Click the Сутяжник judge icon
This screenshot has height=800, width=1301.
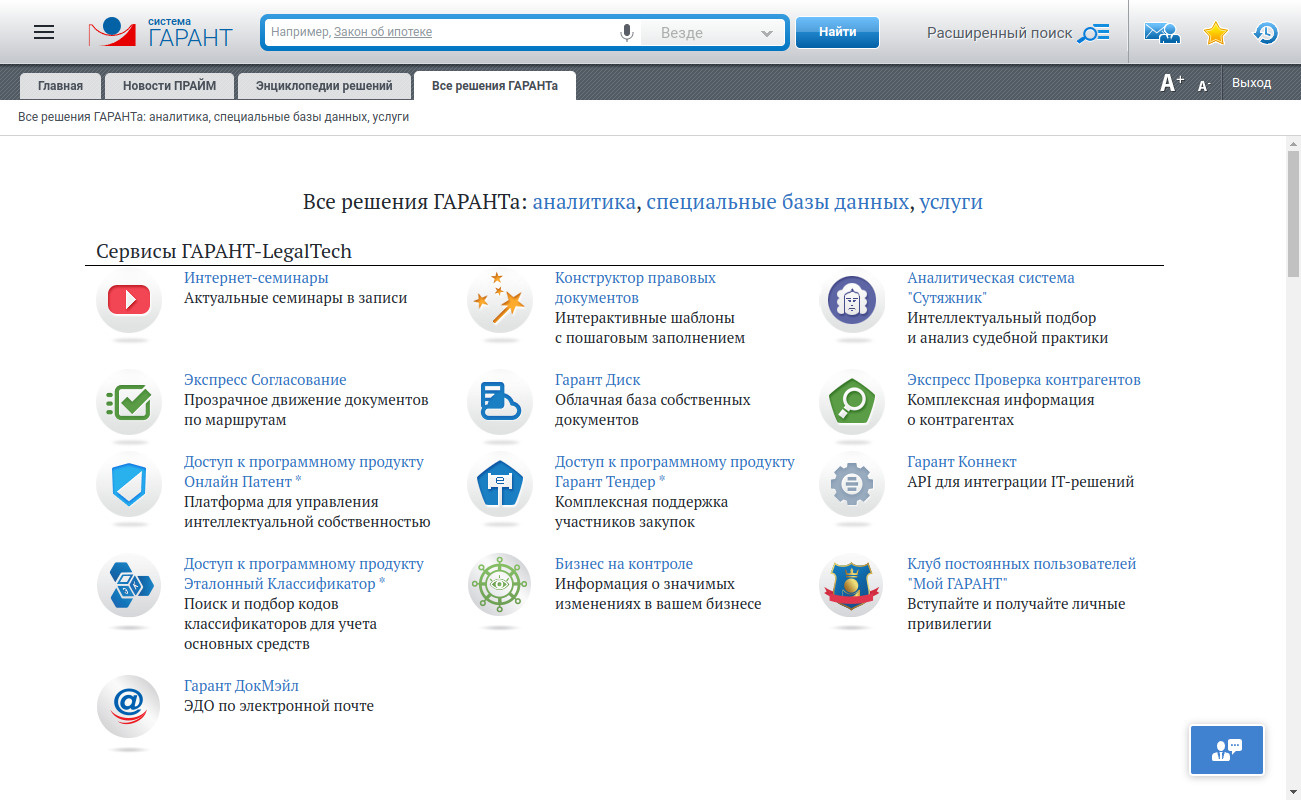click(x=852, y=300)
